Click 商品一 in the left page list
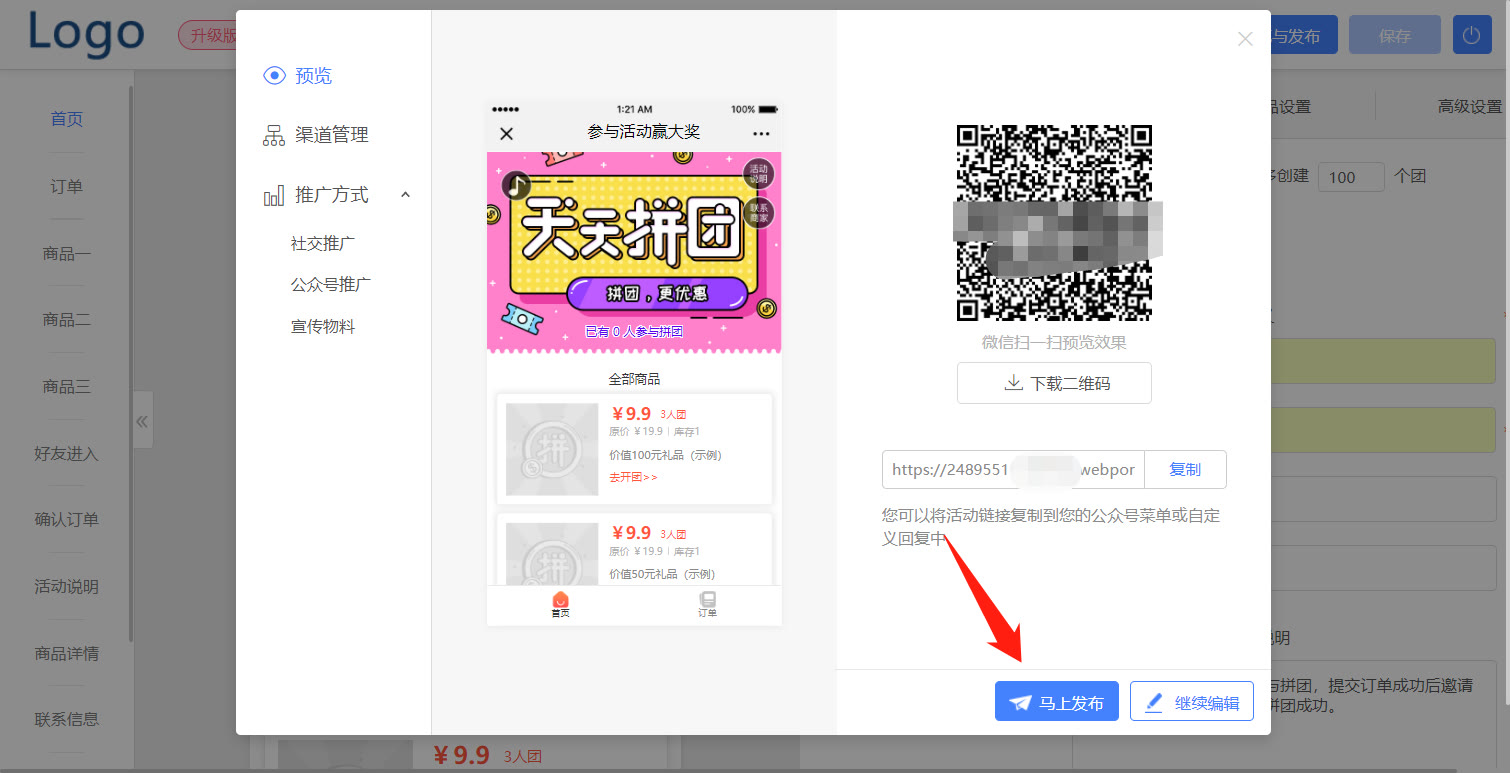The width and height of the screenshot is (1510, 773). [67, 253]
